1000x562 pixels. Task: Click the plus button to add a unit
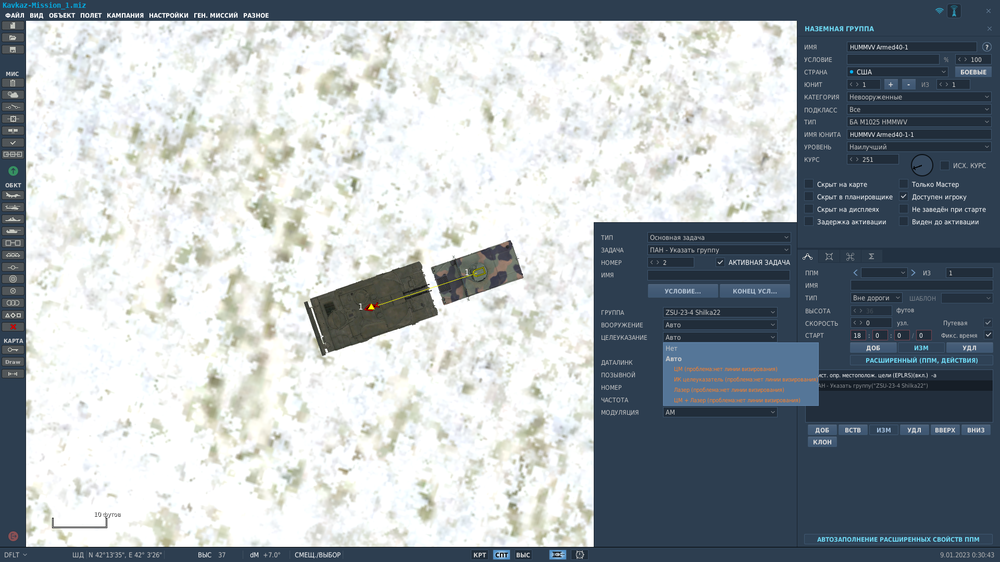(x=890, y=85)
